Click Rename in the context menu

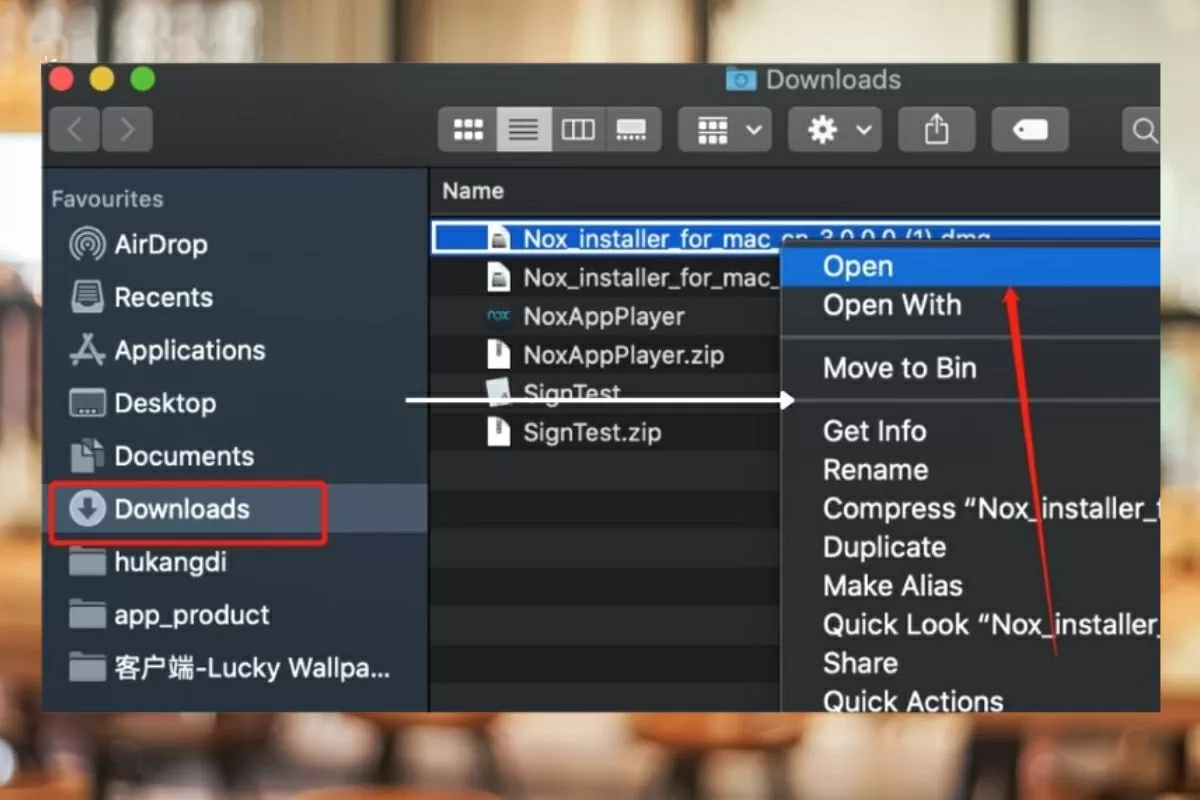875,469
